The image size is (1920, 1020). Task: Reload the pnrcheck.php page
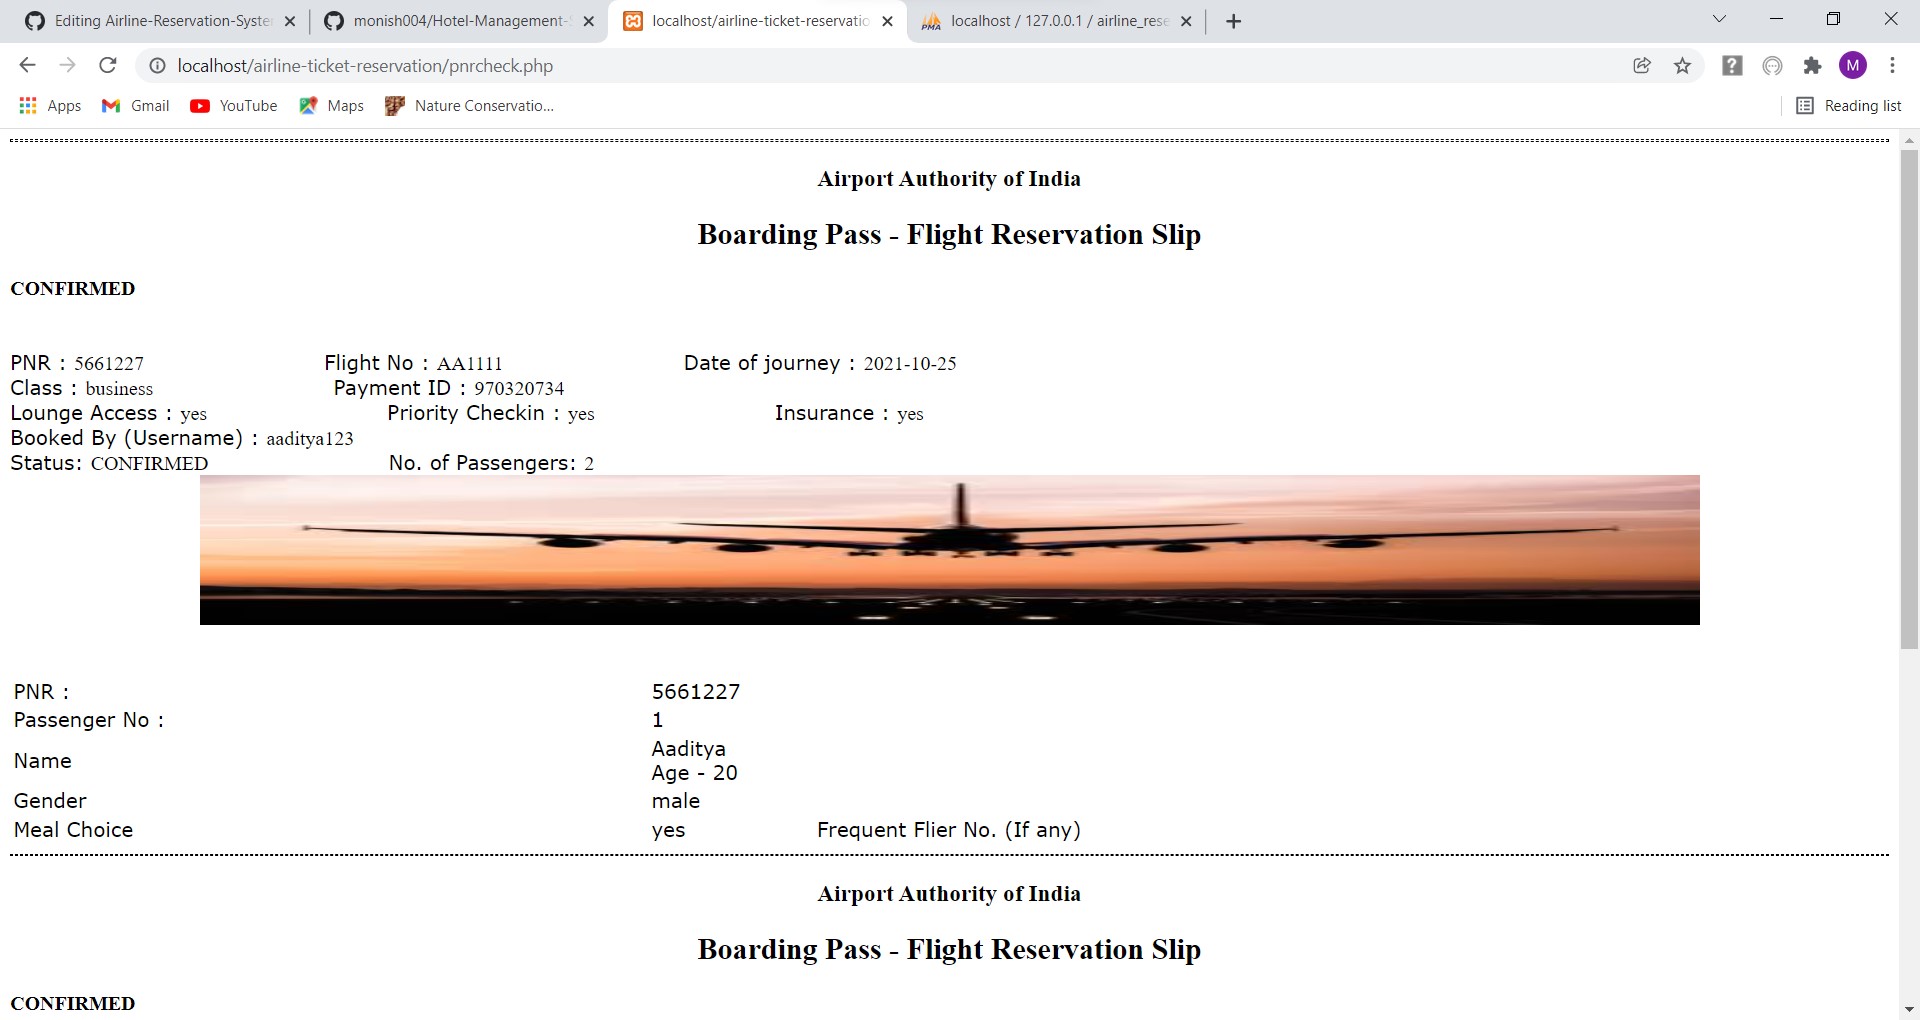108,65
